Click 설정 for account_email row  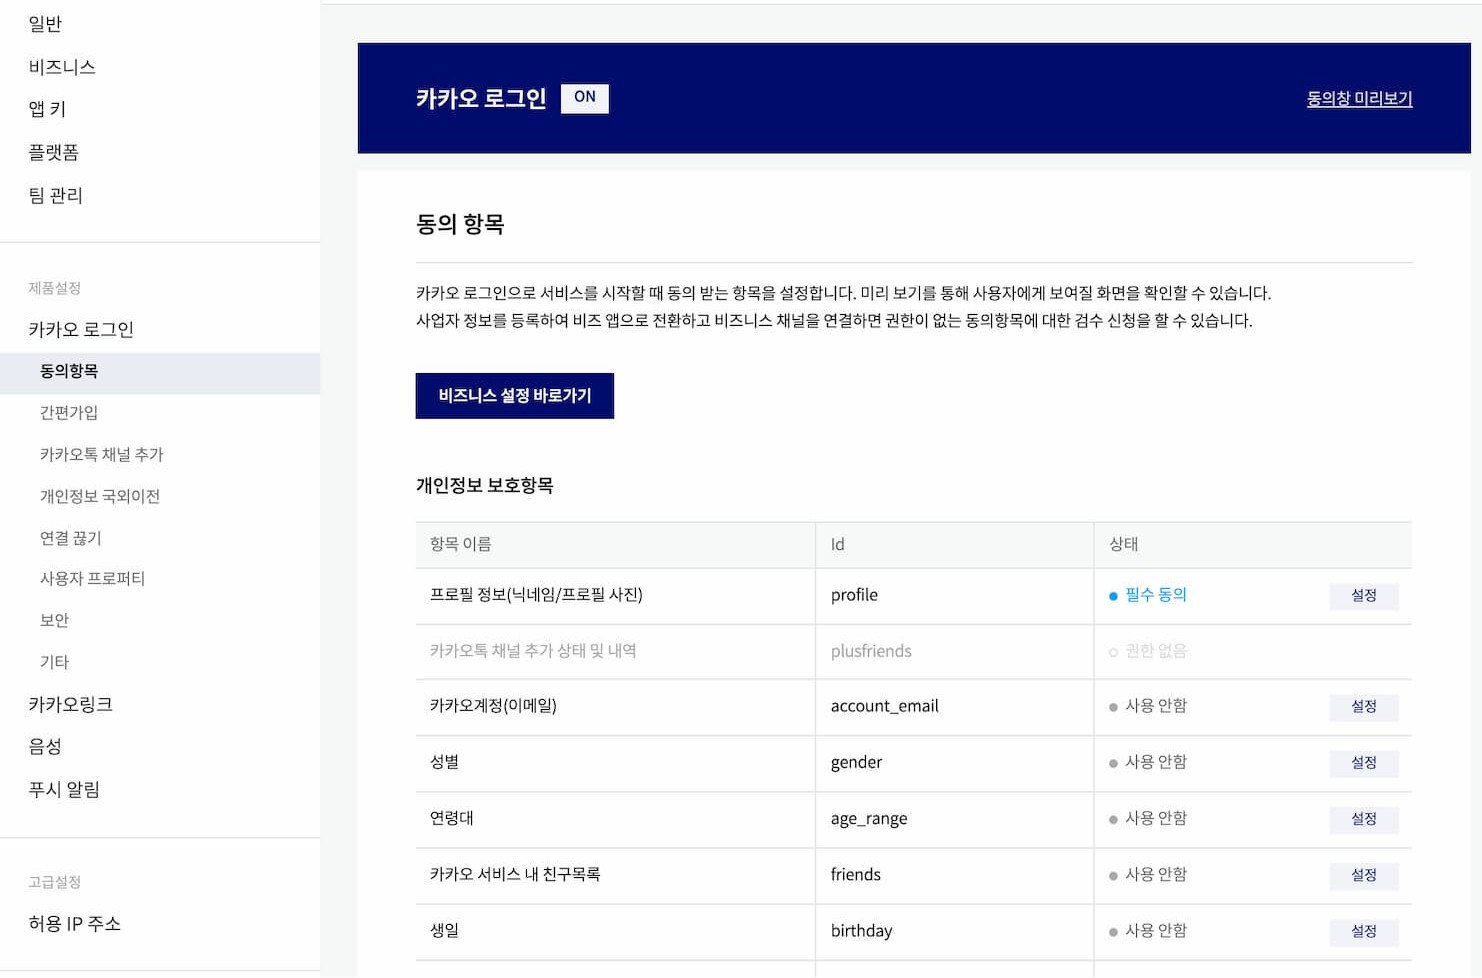point(1364,706)
